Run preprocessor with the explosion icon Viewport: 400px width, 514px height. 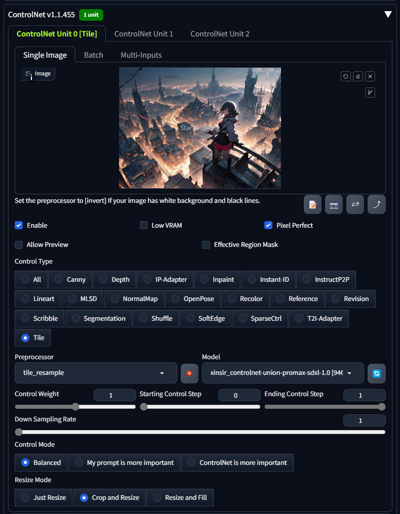[189, 373]
